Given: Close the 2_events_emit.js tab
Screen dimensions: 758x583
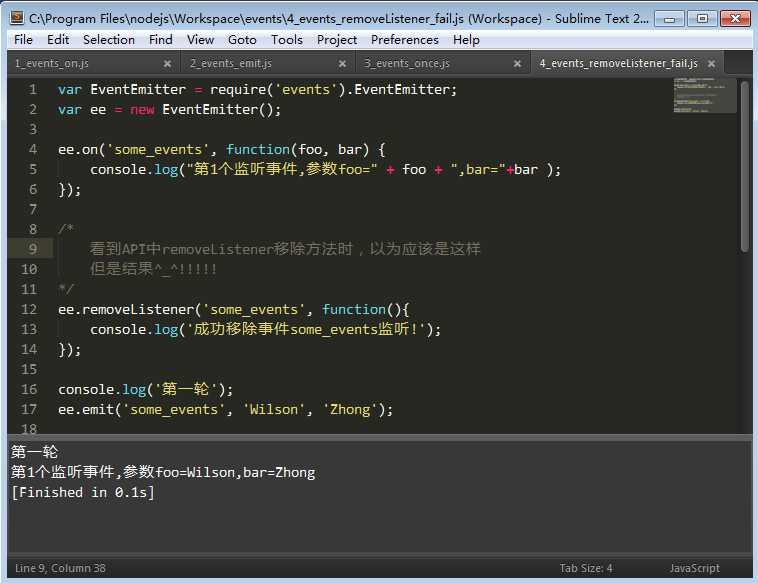Looking at the screenshot, I should 342,63.
